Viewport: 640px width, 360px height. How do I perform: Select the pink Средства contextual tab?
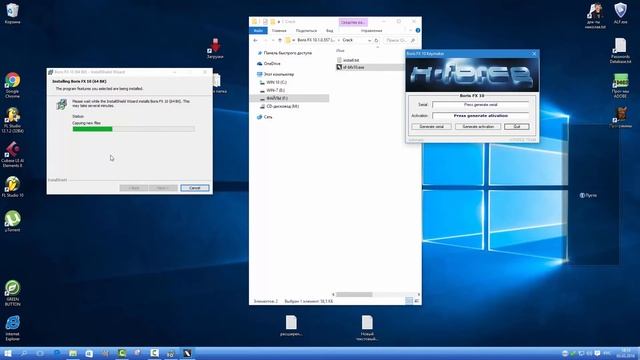tap(353, 22)
